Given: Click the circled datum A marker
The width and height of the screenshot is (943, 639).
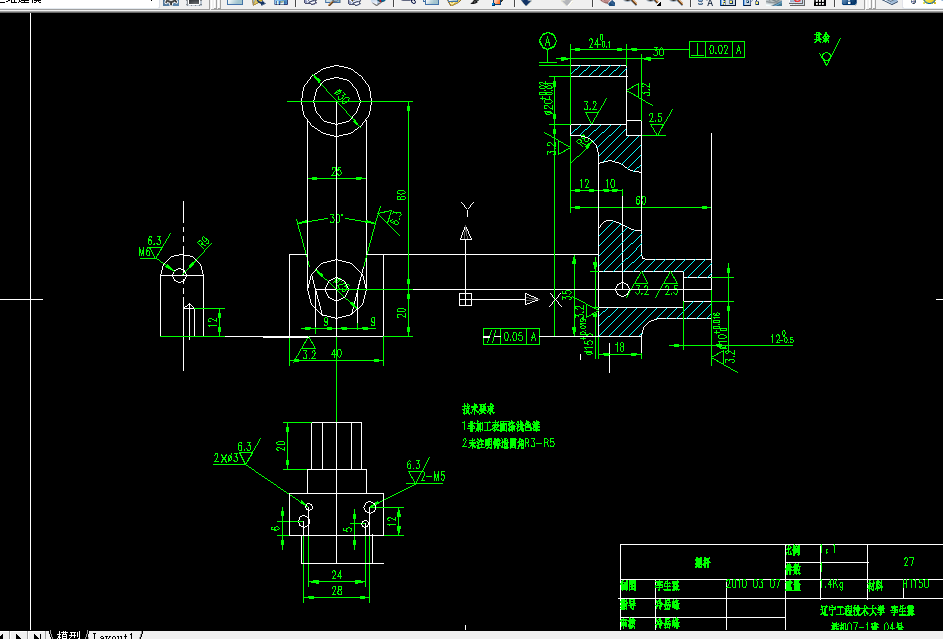Looking at the screenshot, I should 547,41.
